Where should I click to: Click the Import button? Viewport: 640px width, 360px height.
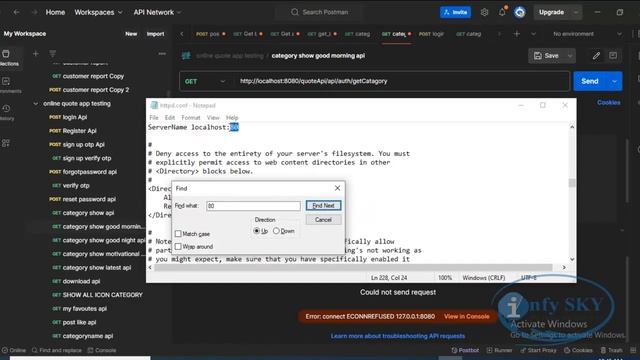click(x=155, y=34)
